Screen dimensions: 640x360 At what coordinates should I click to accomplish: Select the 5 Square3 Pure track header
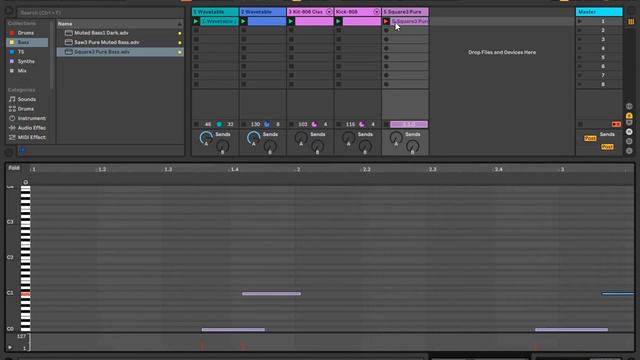pos(405,12)
